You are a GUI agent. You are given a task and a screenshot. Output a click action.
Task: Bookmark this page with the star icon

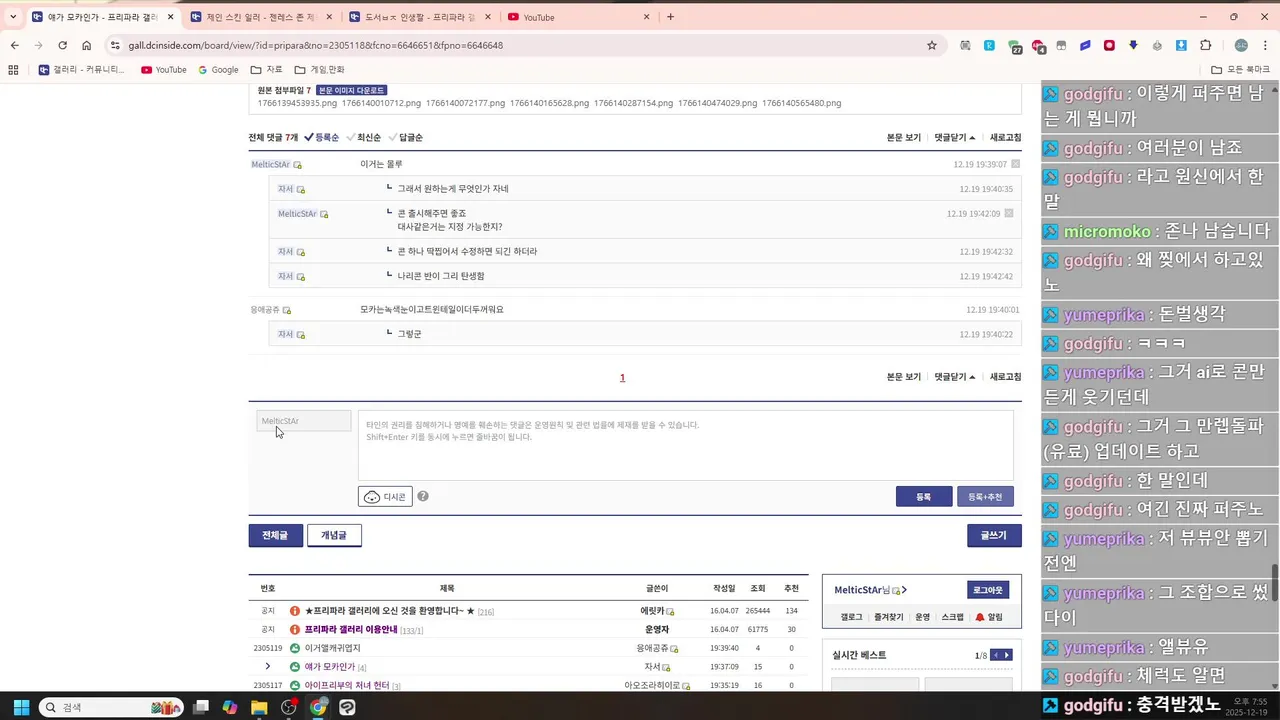tap(932, 45)
